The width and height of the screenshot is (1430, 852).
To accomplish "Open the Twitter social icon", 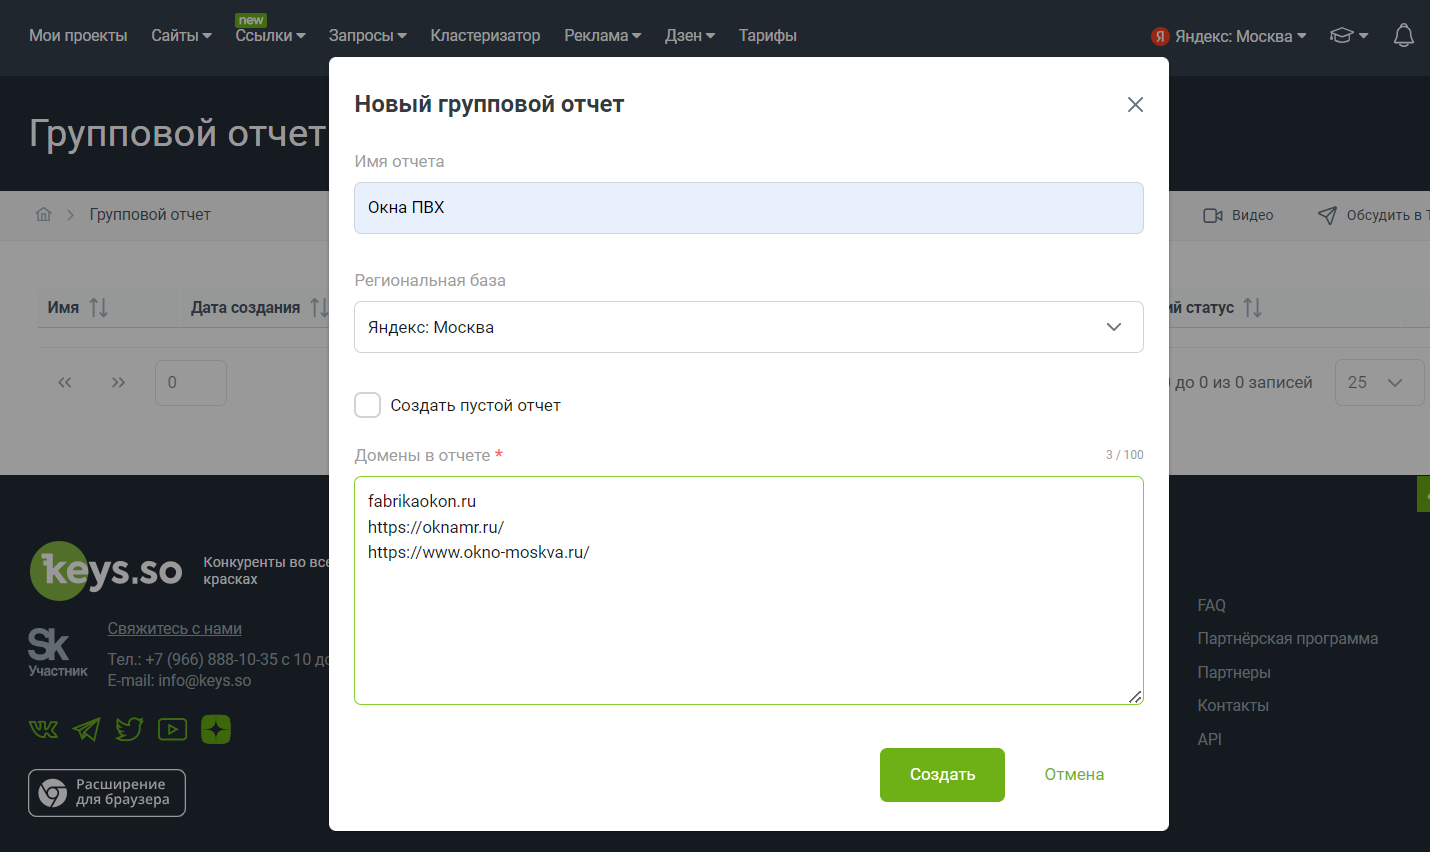I will (x=130, y=730).
